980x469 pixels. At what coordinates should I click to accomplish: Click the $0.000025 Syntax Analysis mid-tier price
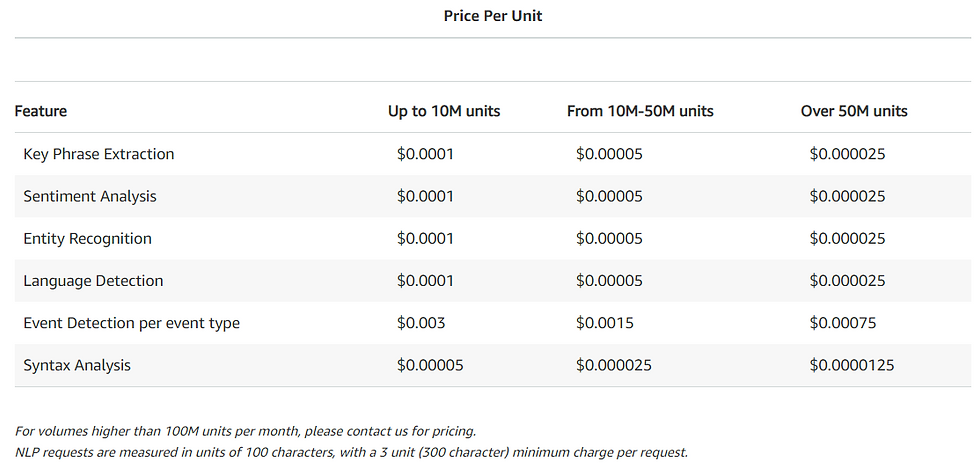613,365
